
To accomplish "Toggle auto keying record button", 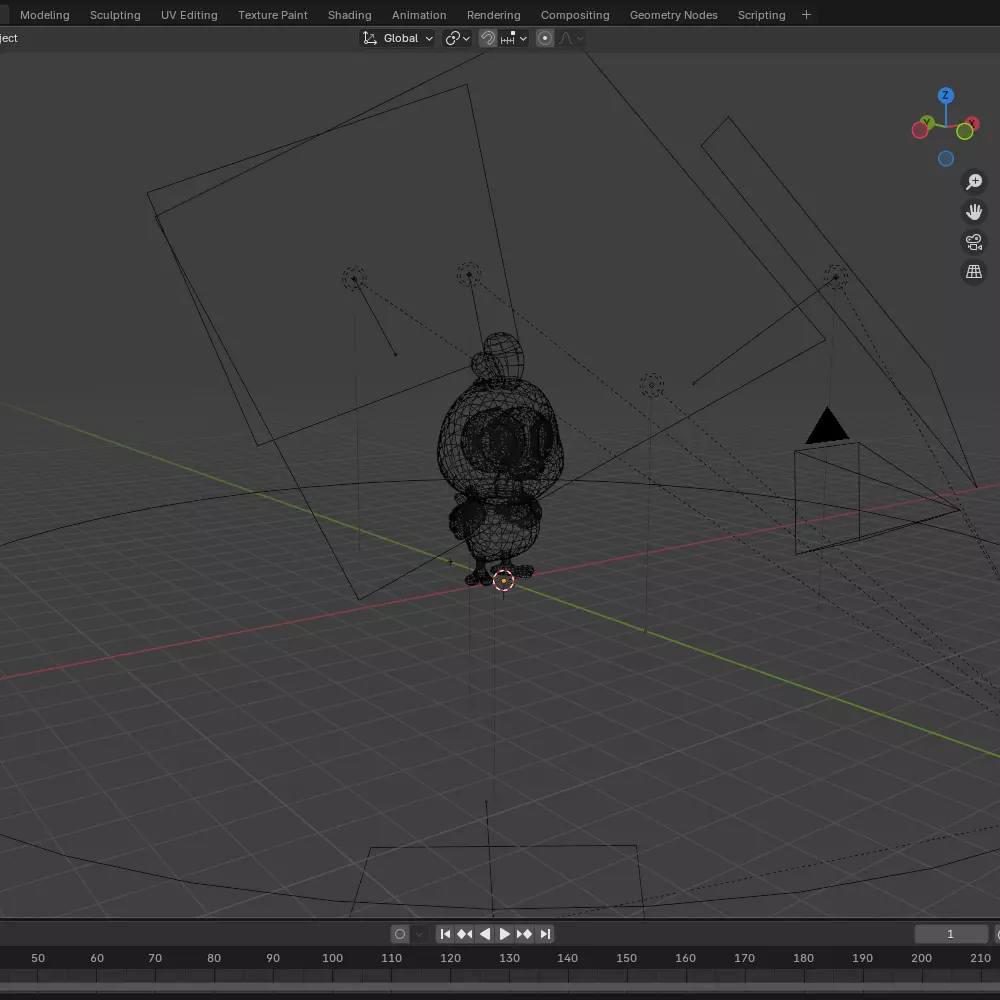I will pyautogui.click(x=400, y=934).
